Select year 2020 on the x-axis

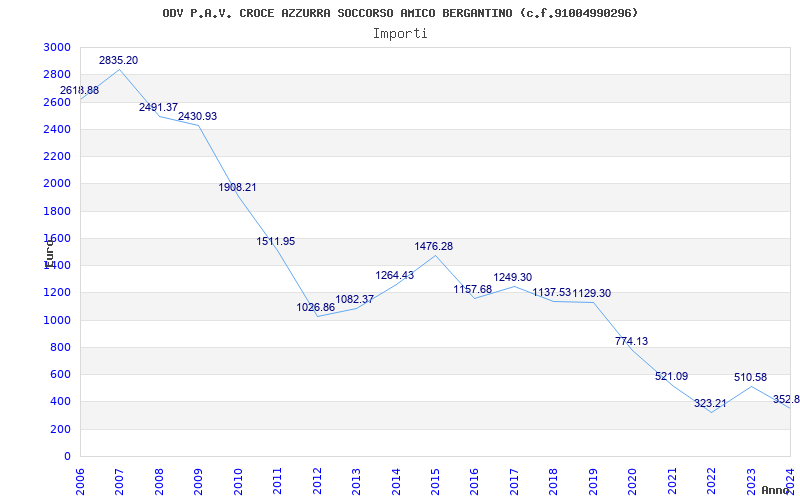[x=632, y=481]
